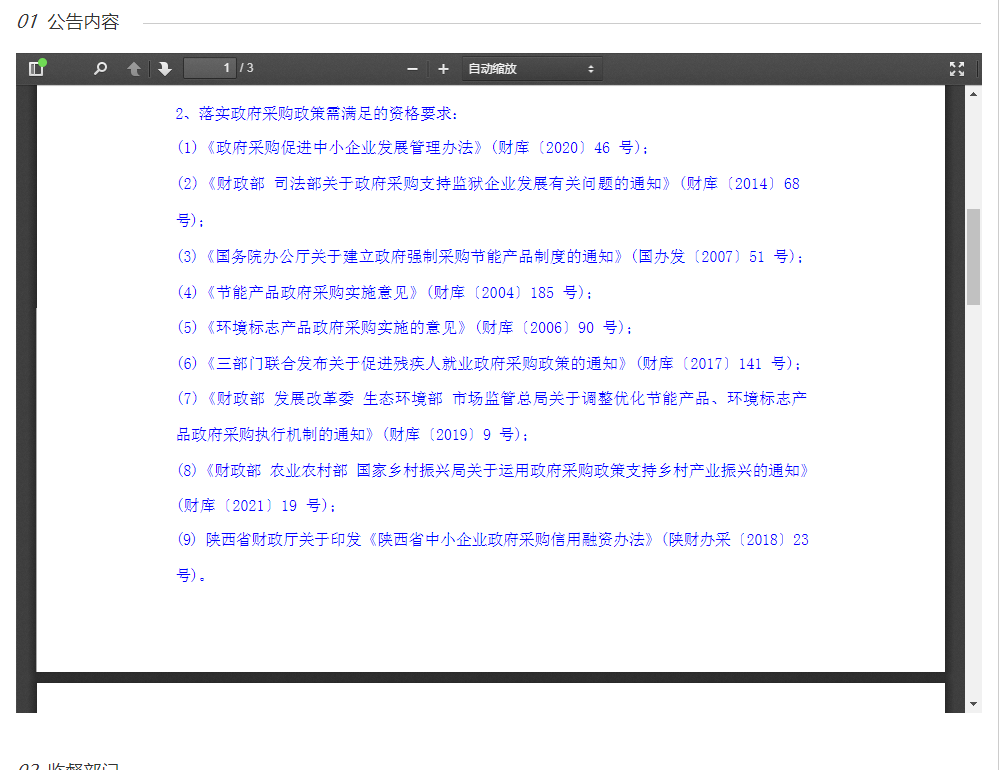The width and height of the screenshot is (999, 770).
Task: Zoom out with the minus button
Action: [412, 69]
